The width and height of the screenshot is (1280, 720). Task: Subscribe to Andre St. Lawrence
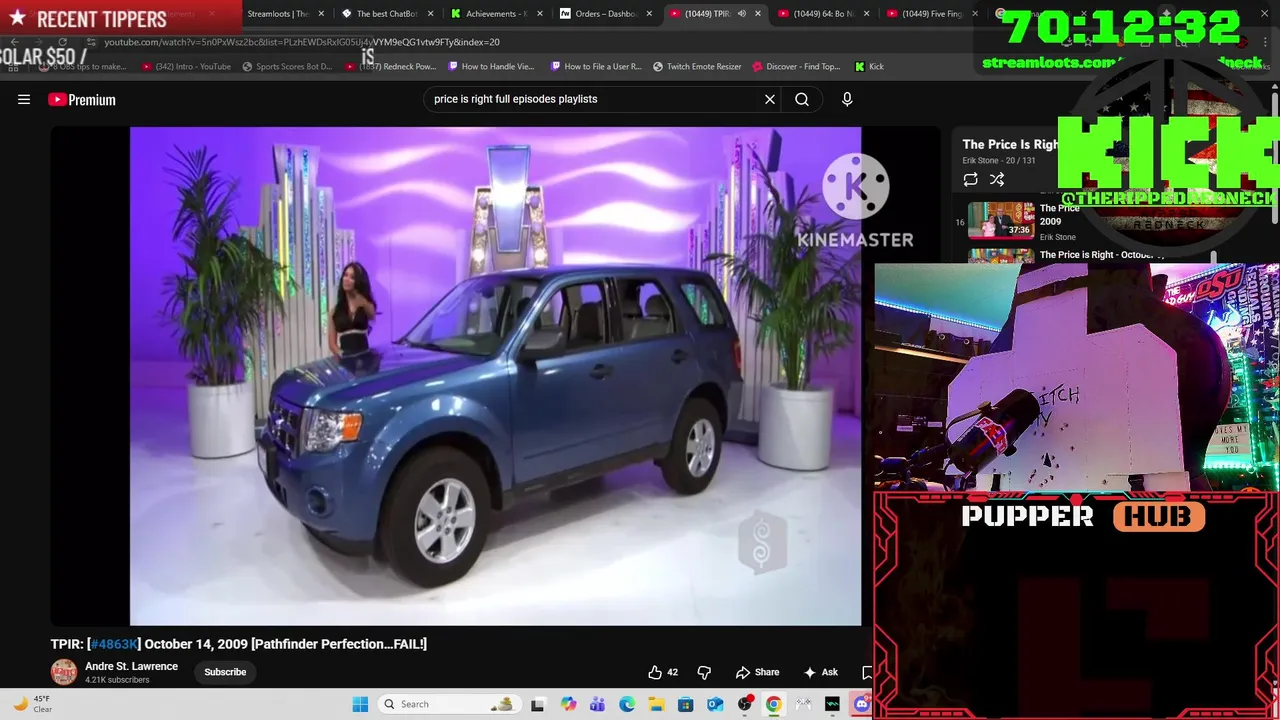[225, 672]
